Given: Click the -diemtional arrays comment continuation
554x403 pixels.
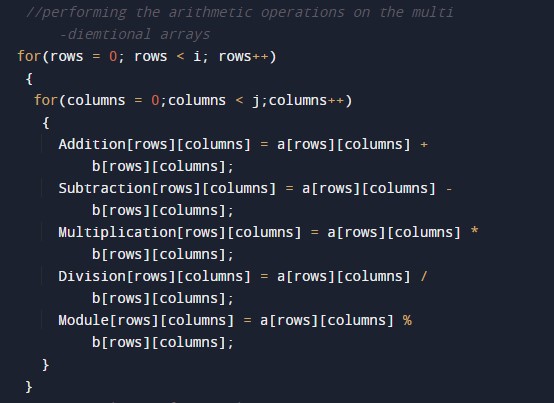Looking at the screenshot, I should [x=135, y=35].
